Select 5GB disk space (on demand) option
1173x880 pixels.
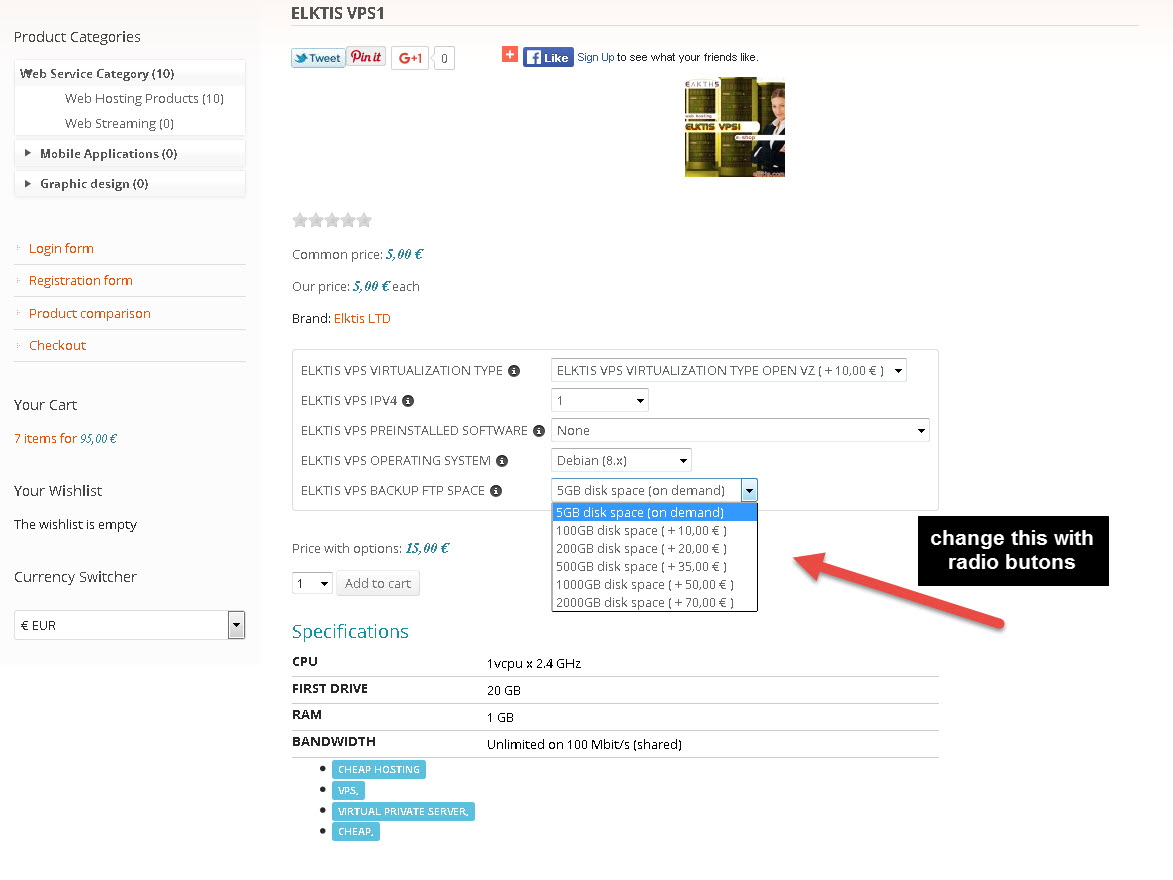[655, 513]
